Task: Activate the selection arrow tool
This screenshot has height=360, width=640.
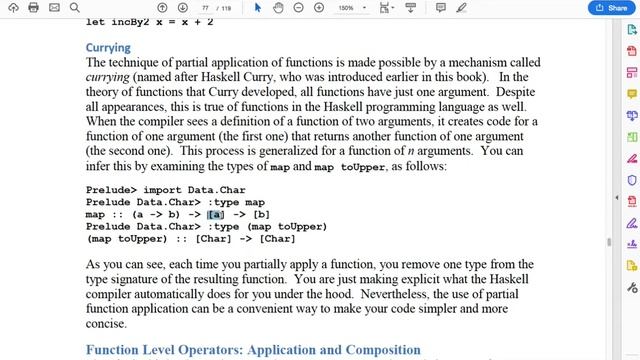Action: tap(258, 8)
